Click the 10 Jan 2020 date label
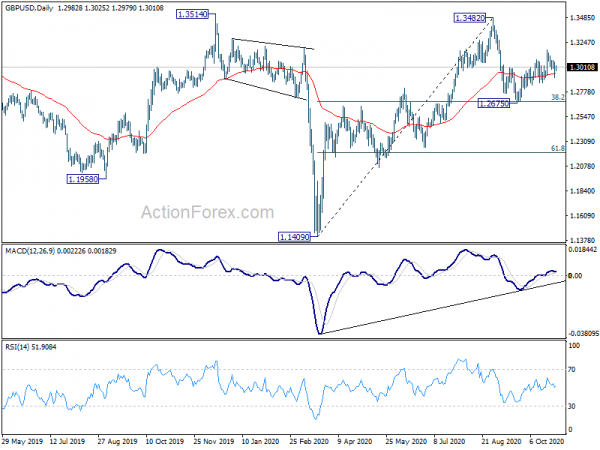 tap(261, 441)
